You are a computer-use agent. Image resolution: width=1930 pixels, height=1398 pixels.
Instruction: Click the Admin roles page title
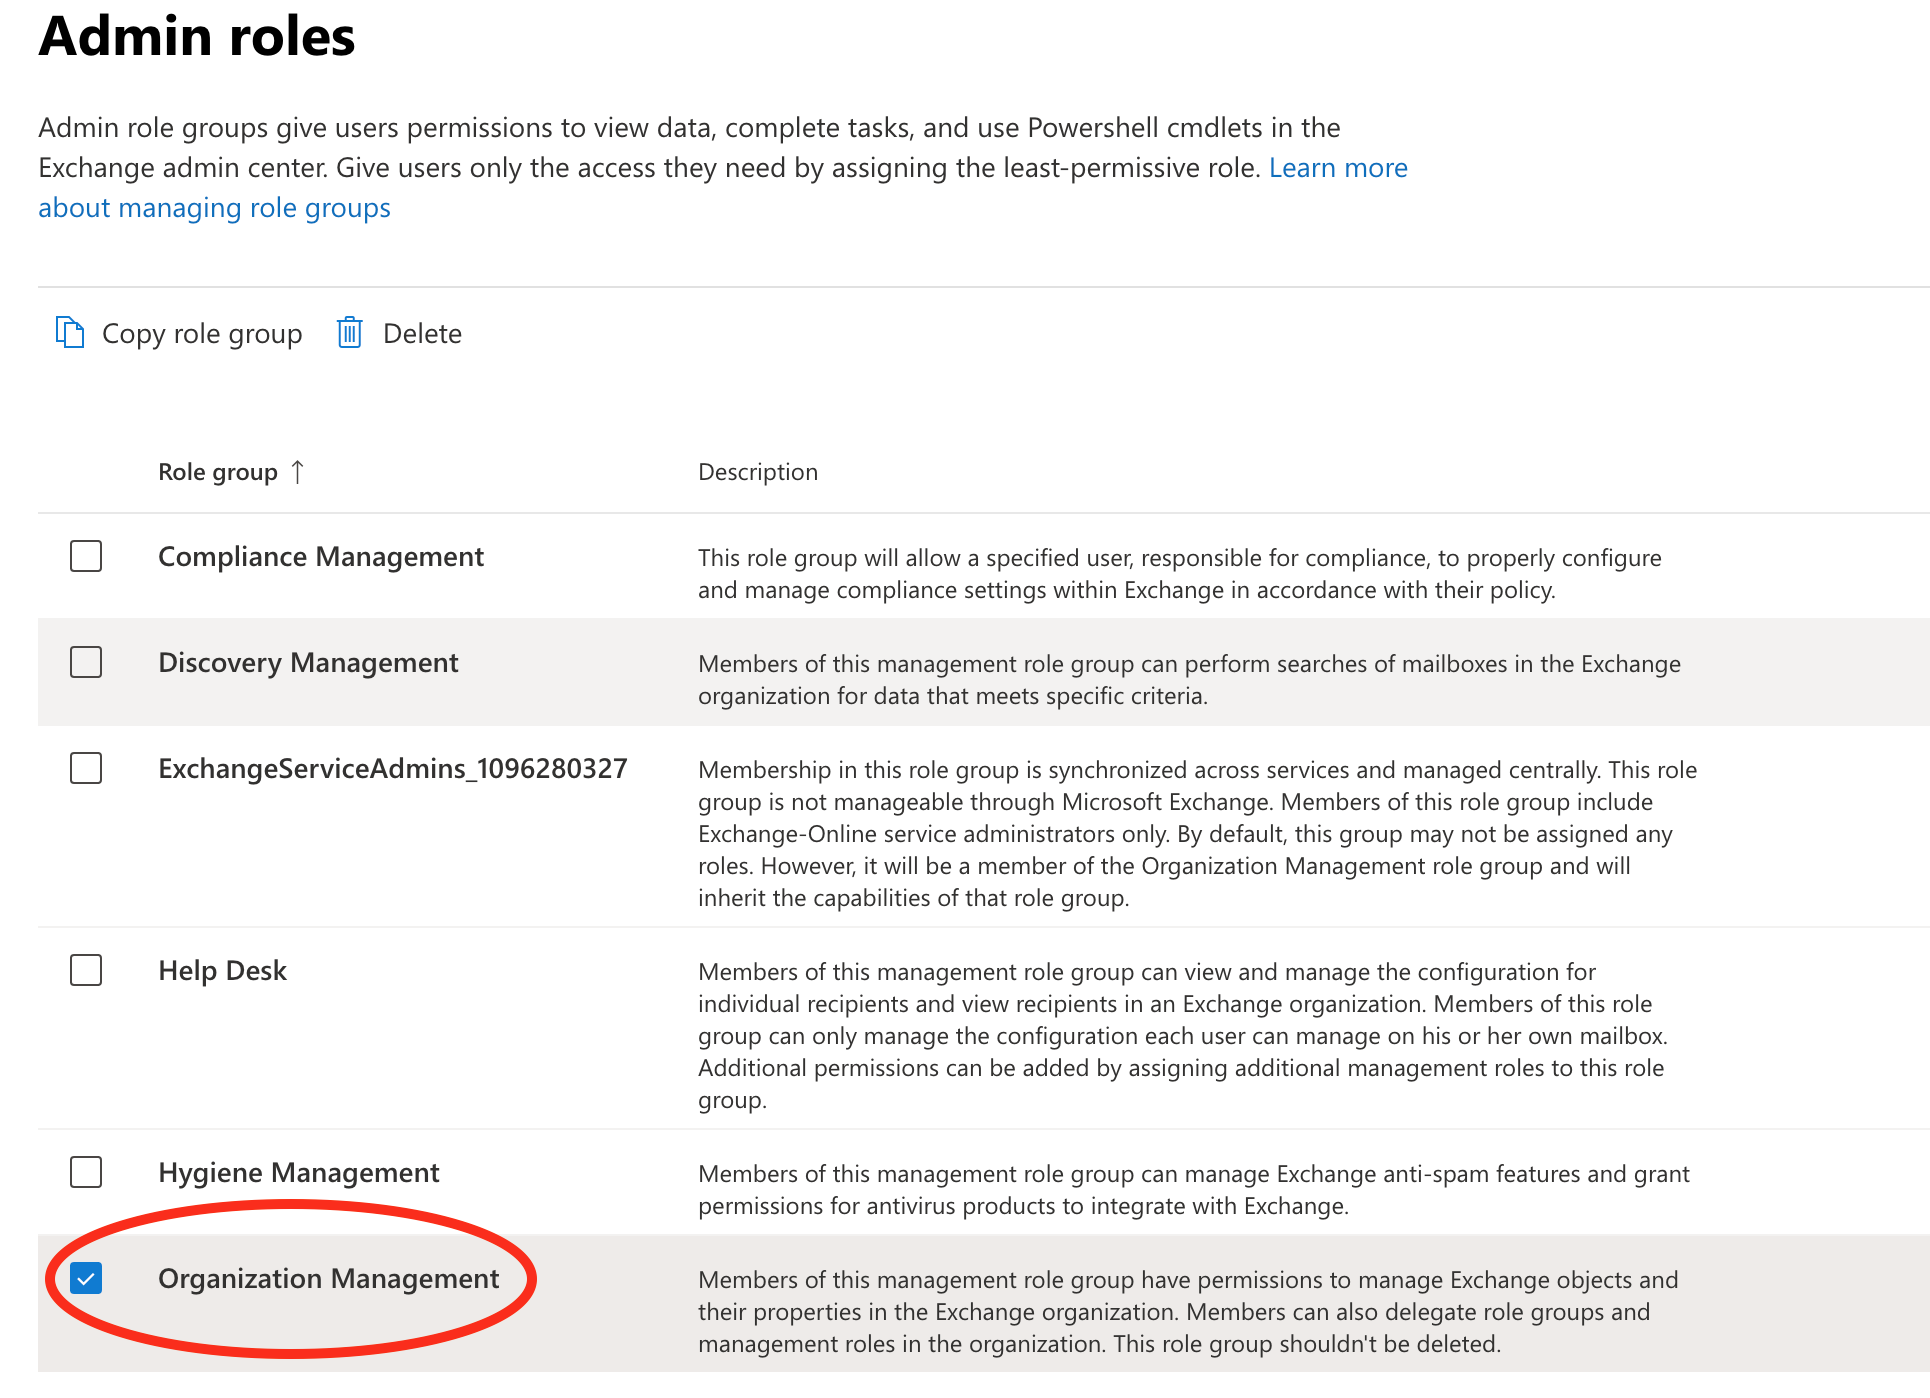(196, 37)
